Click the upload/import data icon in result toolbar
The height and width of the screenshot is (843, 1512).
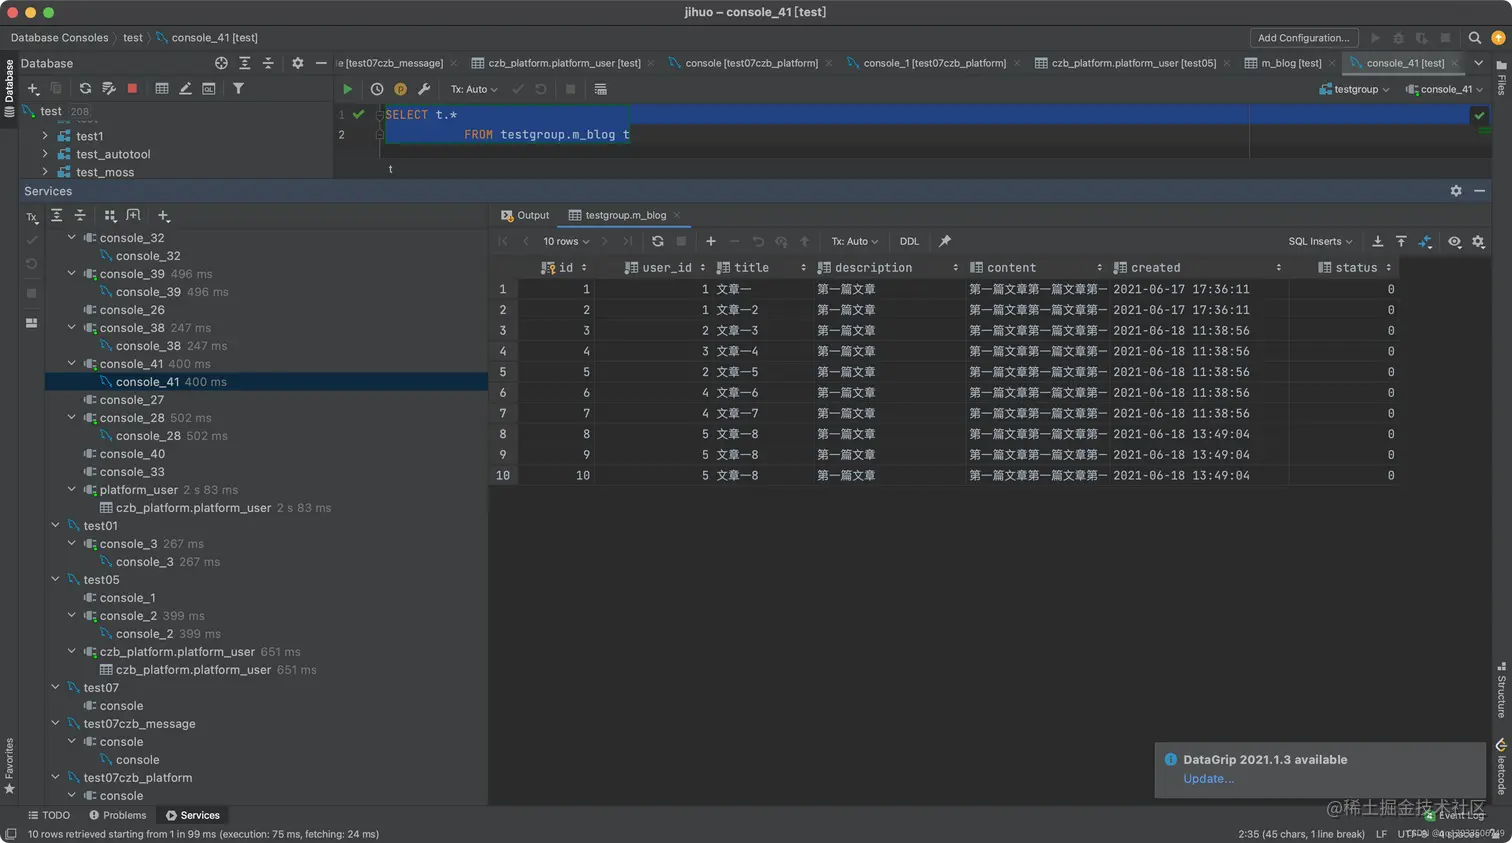point(1401,241)
